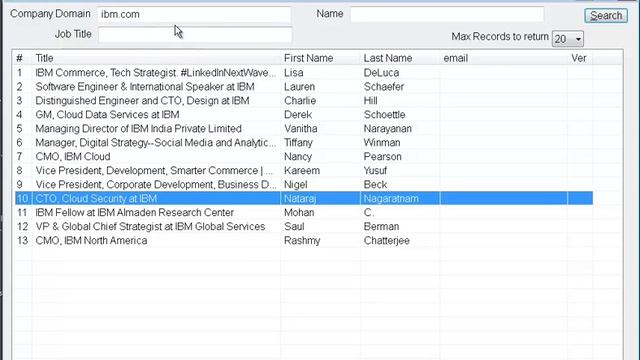The width and height of the screenshot is (640, 360).
Task: Click last name Winman
Action: [382, 142]
